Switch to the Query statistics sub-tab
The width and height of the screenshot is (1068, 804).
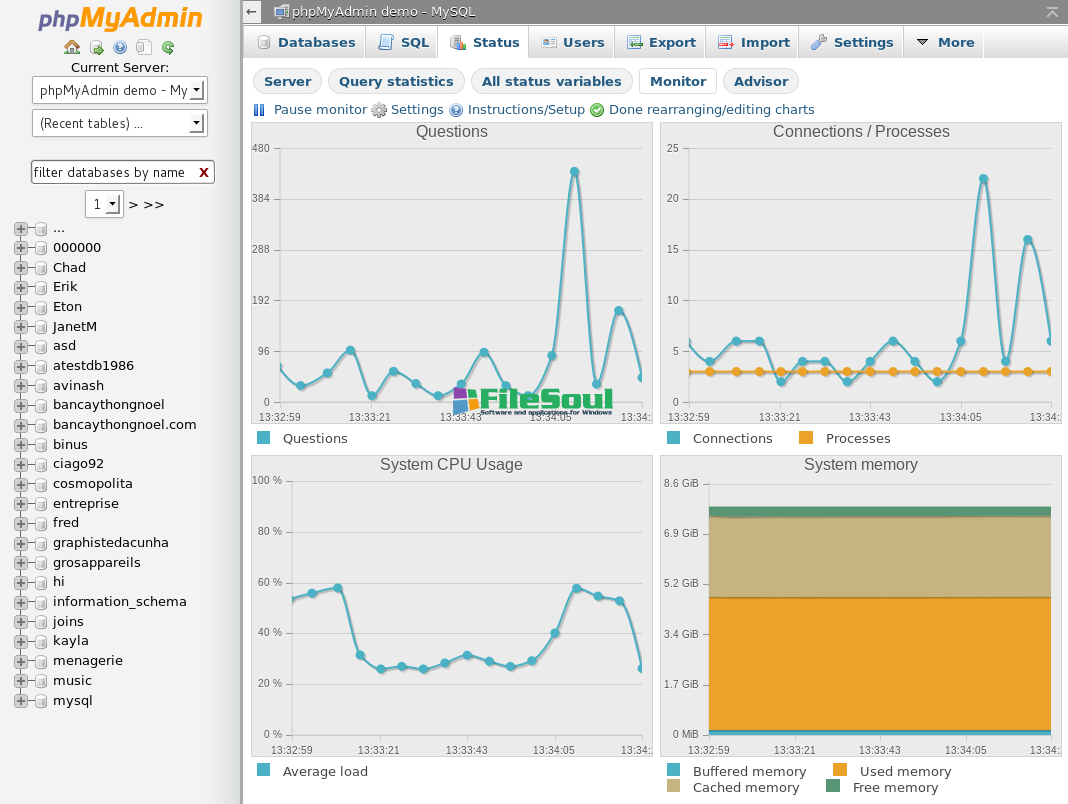(x=396, y=81)
